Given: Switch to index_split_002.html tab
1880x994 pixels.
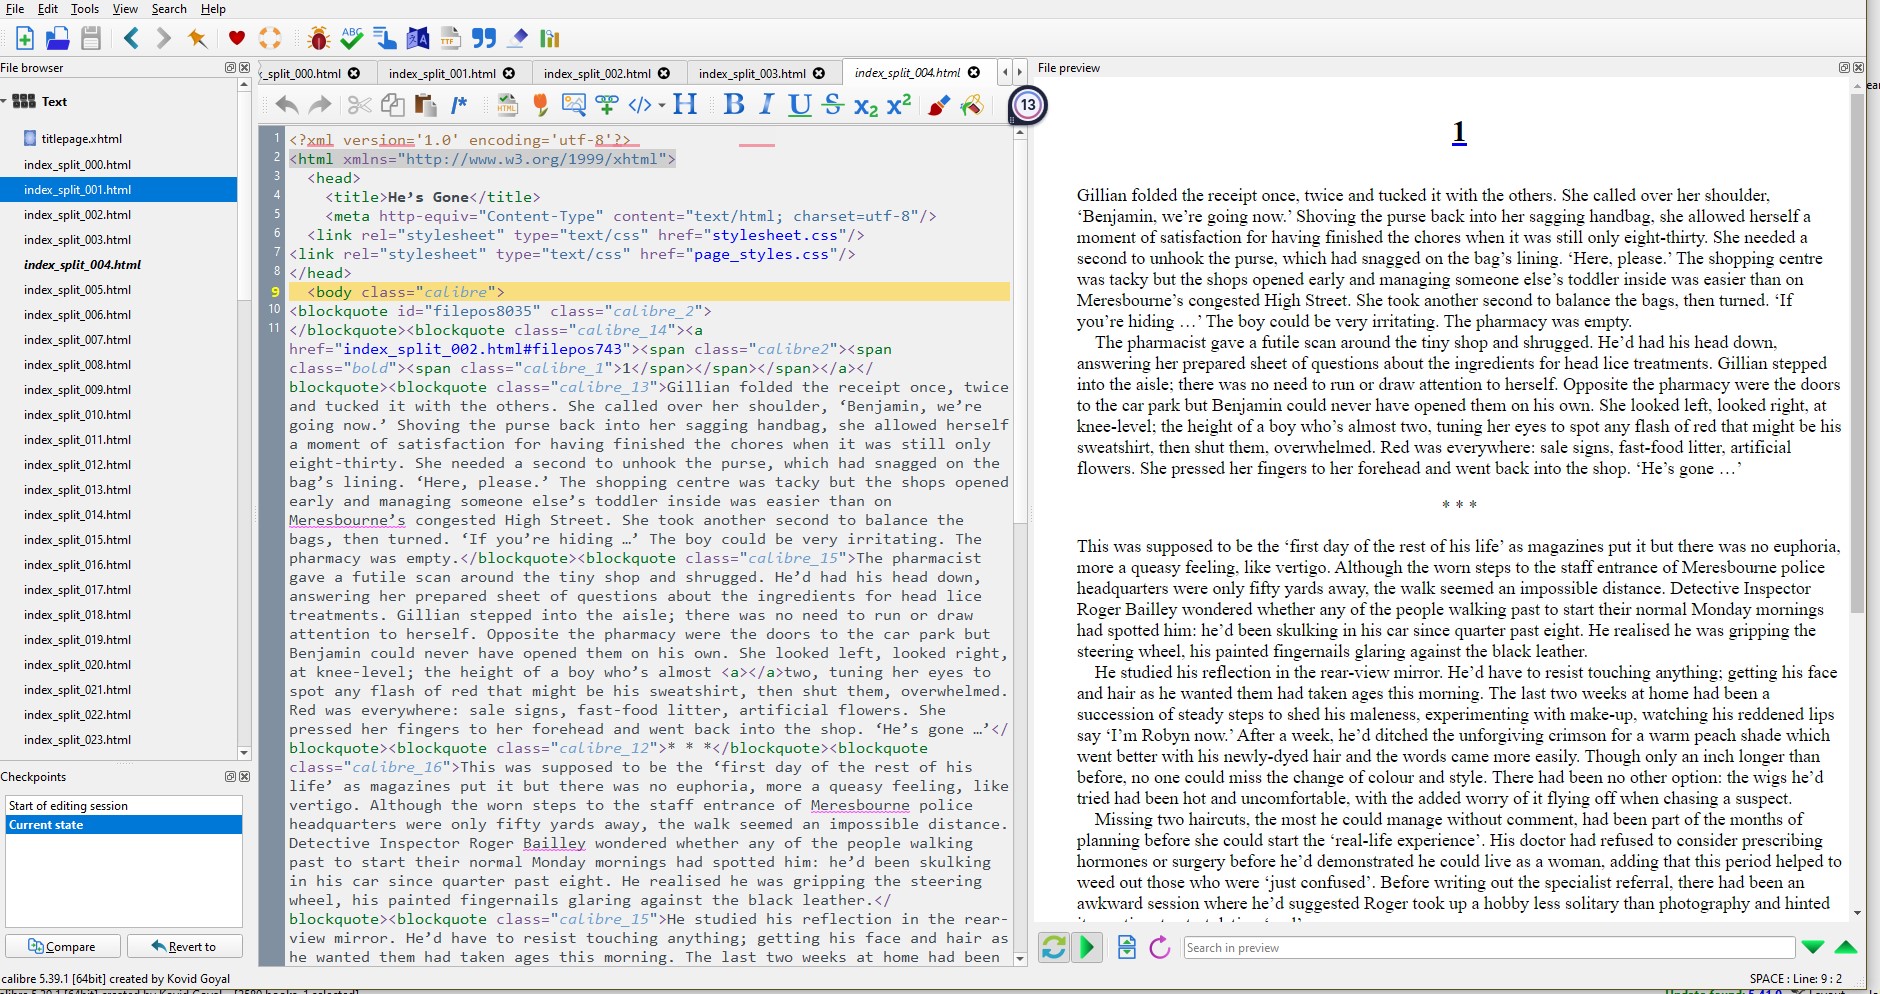Looking at the screenshot, I should pyautogui.click(x=597, y=73).
